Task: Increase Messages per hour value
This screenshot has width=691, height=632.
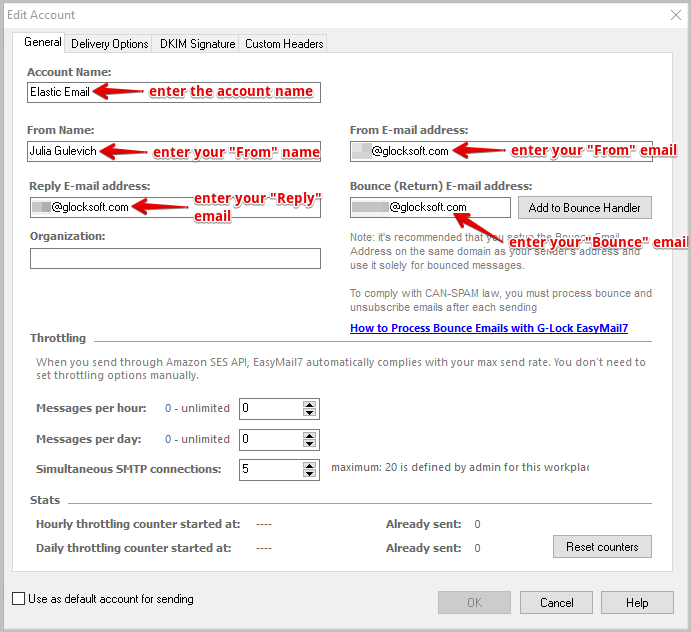Action: 309,405
